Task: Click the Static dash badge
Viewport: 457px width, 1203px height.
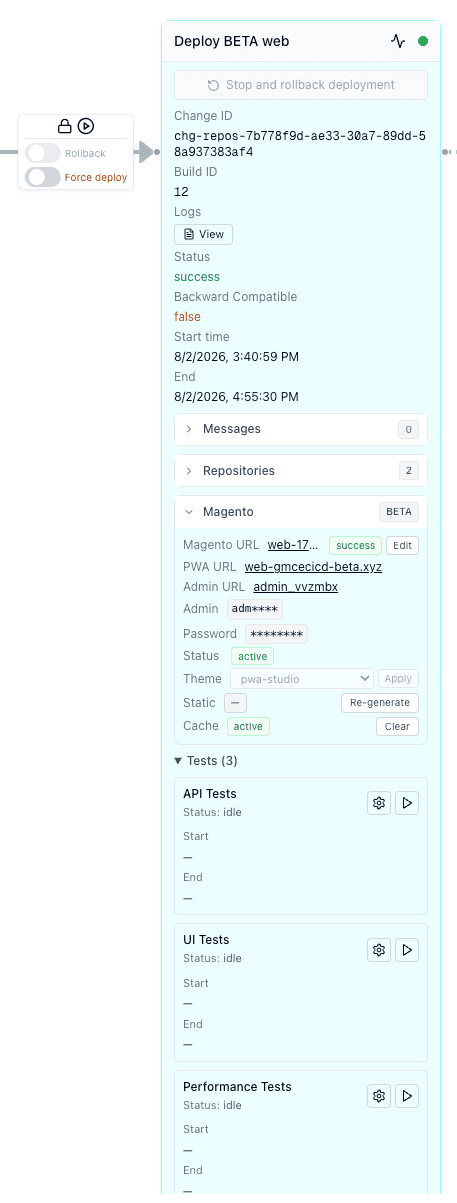Action: (x=235, y=702)
